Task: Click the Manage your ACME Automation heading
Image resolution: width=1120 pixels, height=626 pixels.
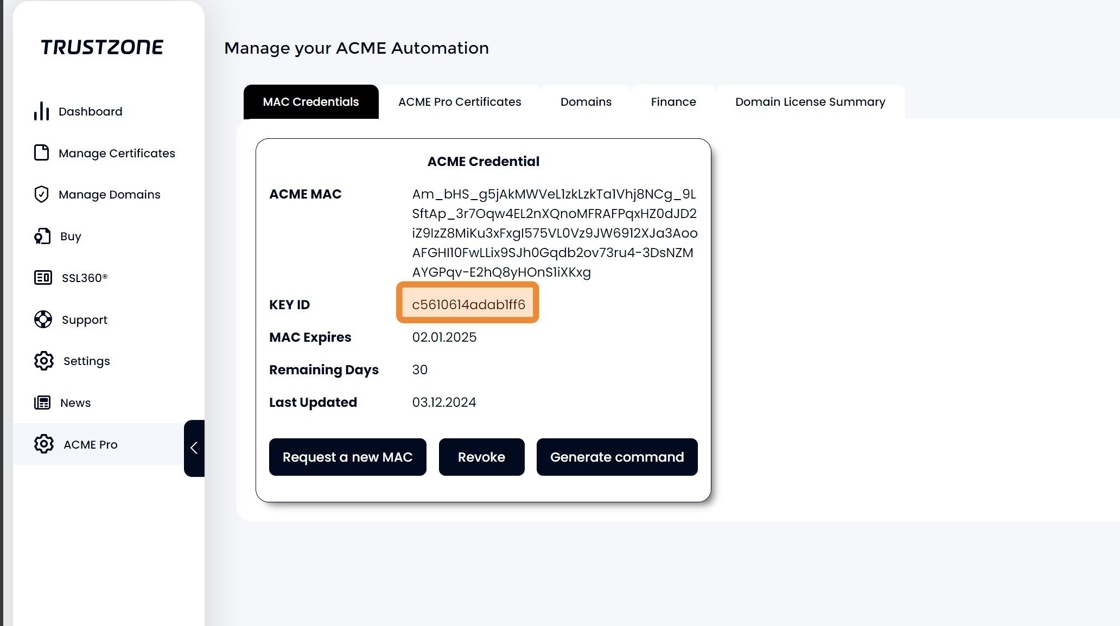Action: coord(356,48)
